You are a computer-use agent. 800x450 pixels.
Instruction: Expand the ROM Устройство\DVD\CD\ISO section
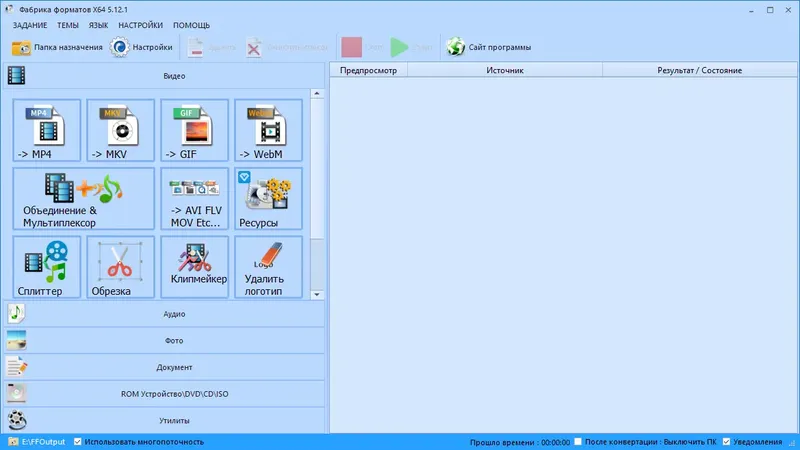164,393
